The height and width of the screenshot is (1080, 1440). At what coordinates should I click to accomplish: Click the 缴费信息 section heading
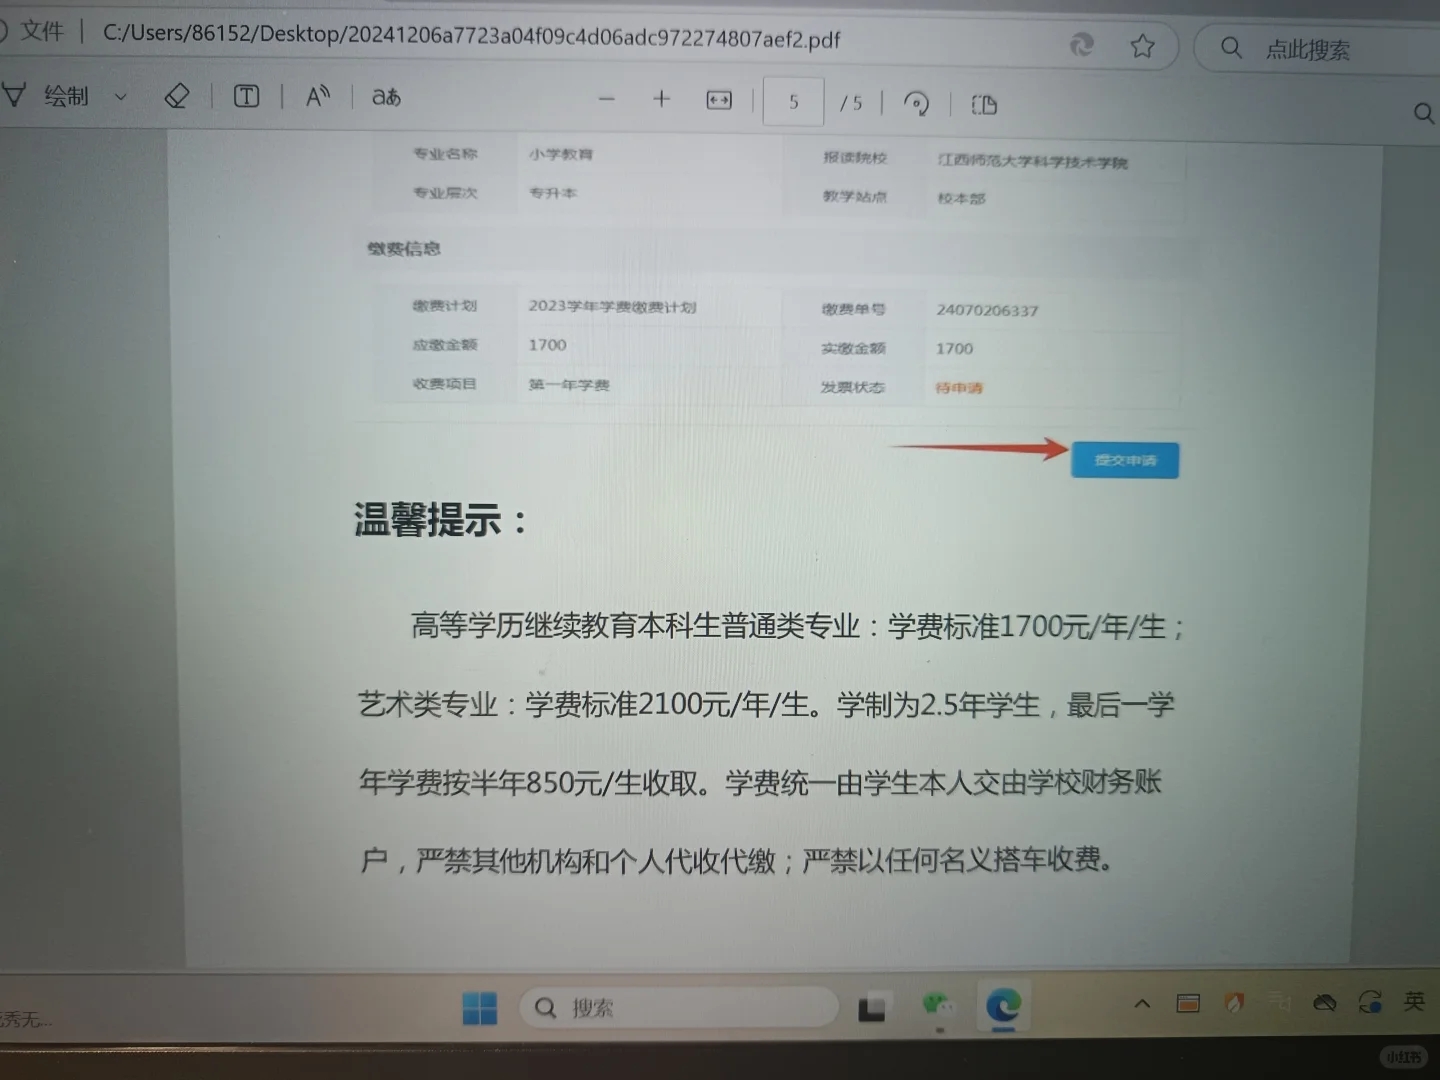[x=404, y=248]
